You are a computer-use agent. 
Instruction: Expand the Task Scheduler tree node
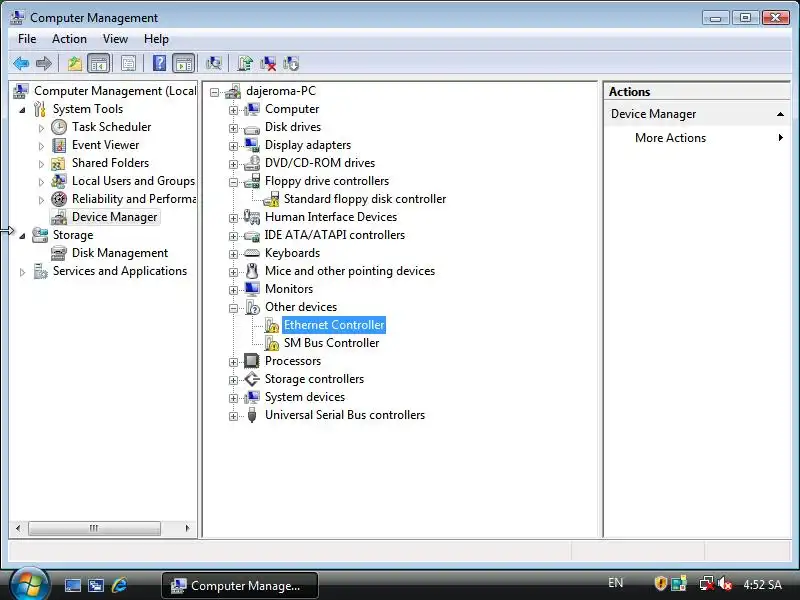click(41, 128)
